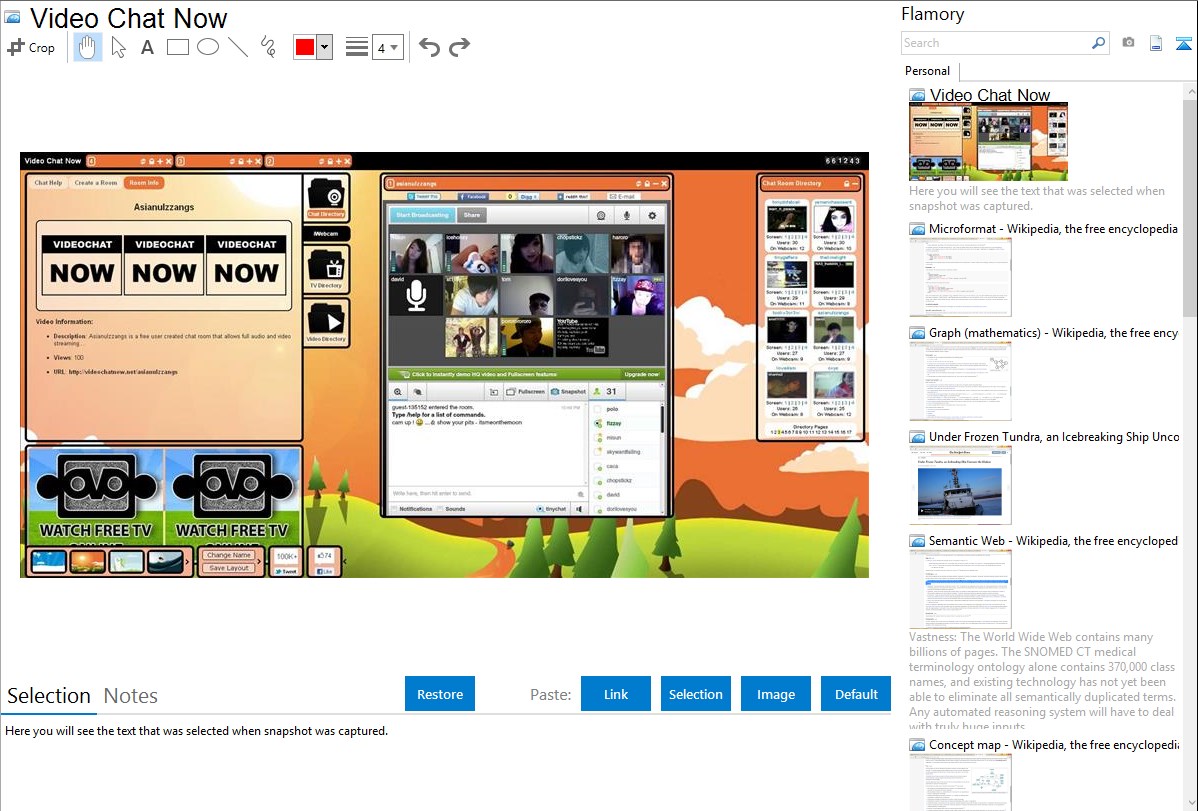
Task: Select the straight line tool
Action: point(238,47)
